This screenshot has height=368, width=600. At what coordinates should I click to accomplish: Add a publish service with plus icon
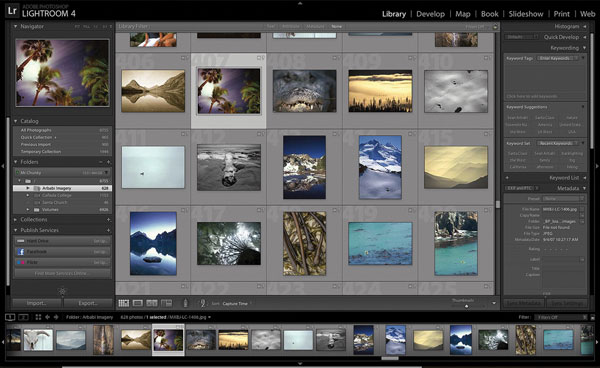109,230
